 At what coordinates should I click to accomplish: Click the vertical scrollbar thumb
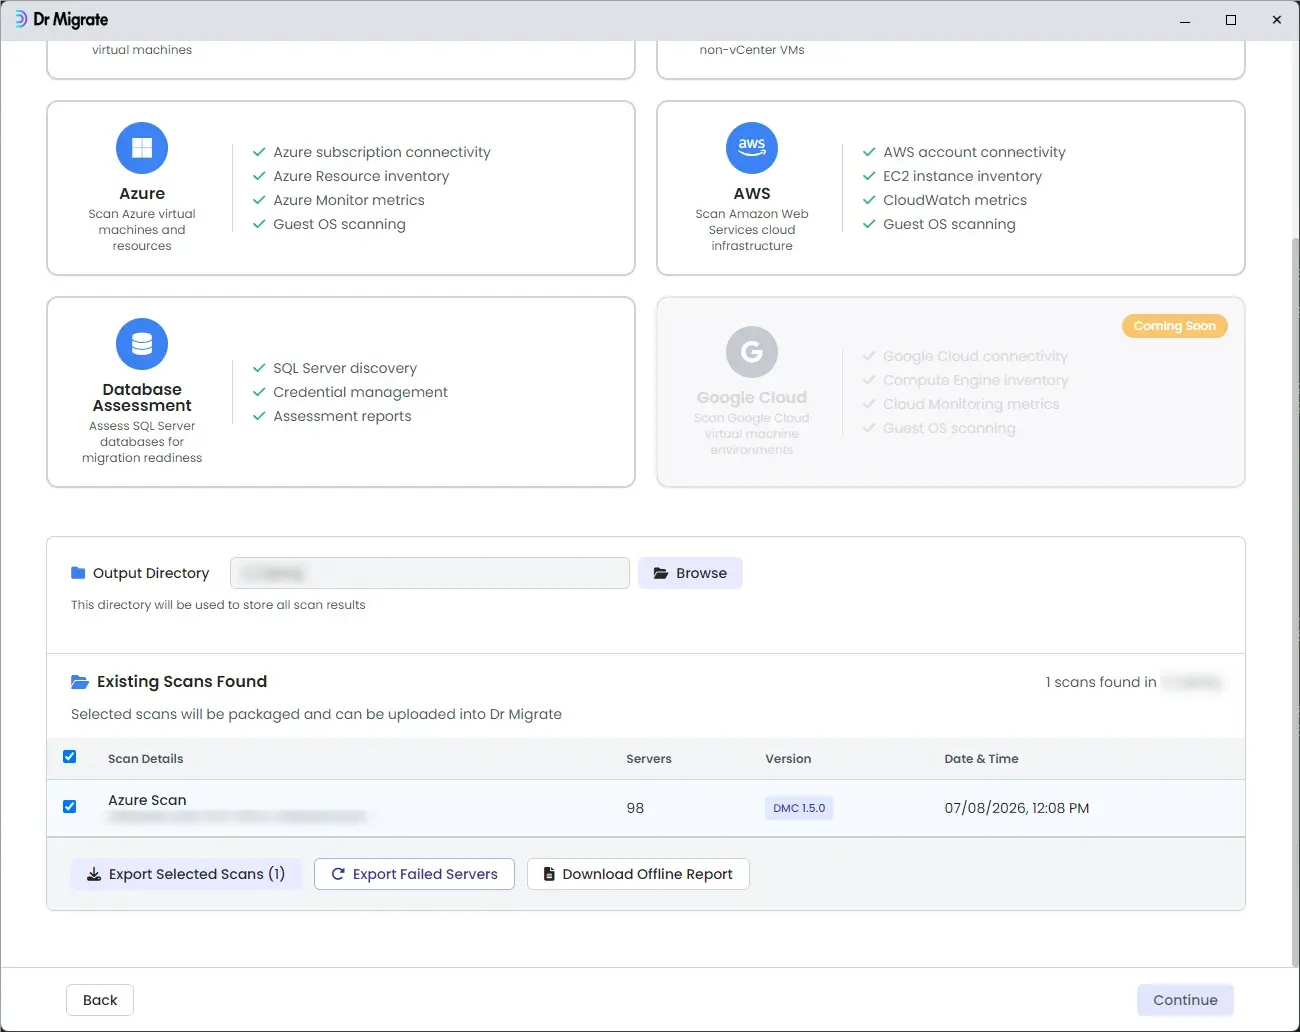point(1296,600)
